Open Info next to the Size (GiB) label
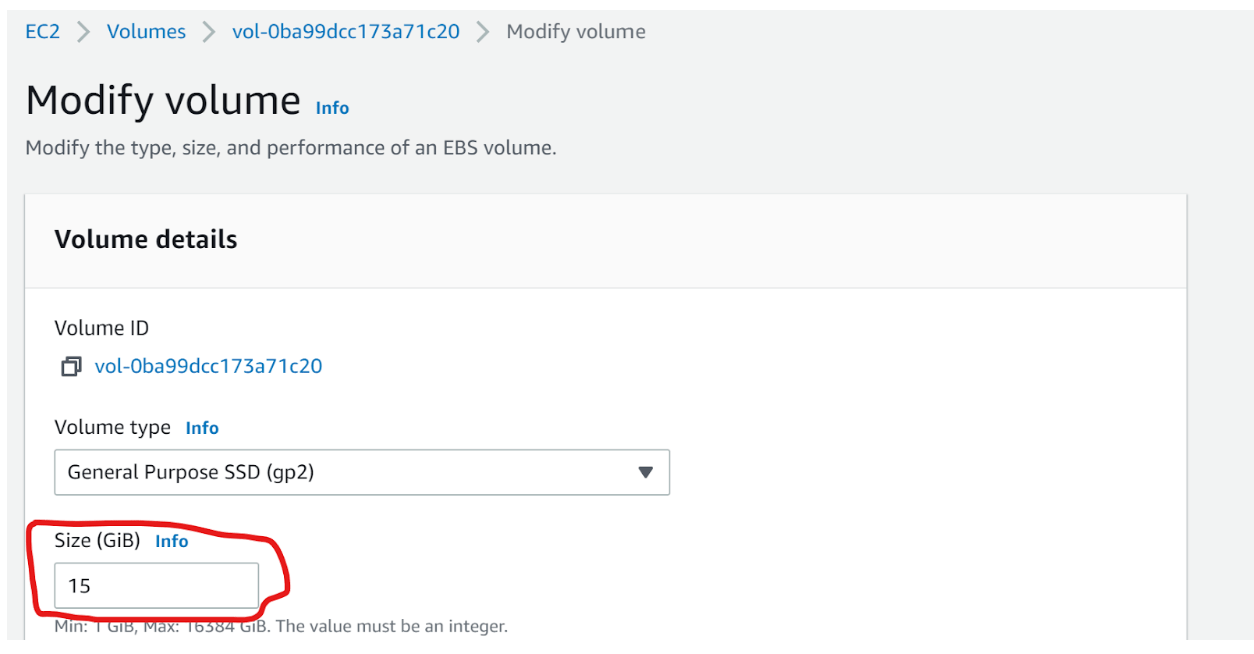1254x654 pixels. (172, 541)
